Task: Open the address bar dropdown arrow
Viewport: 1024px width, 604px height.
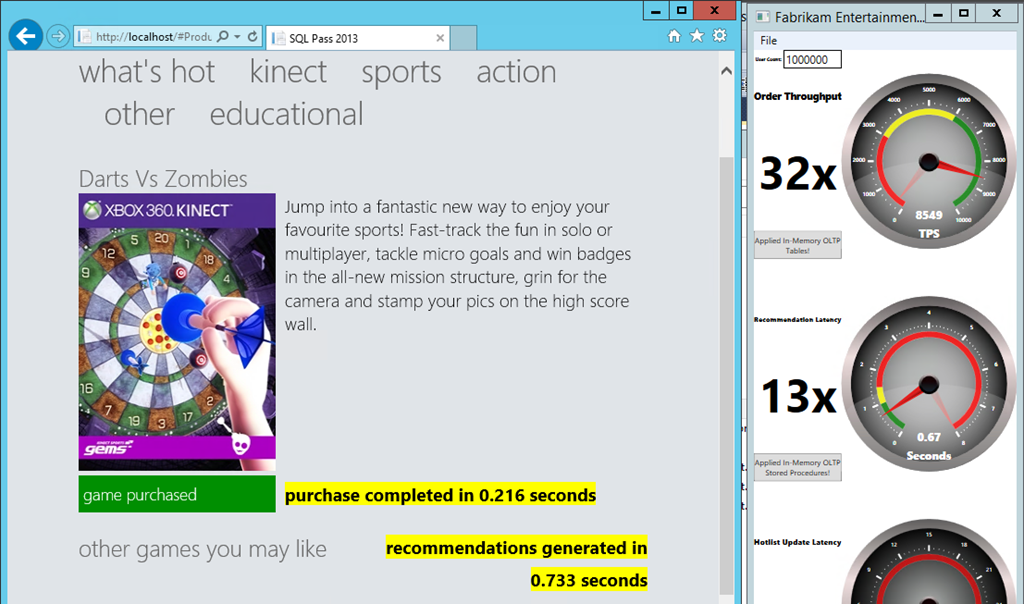Action: (238, 37)
